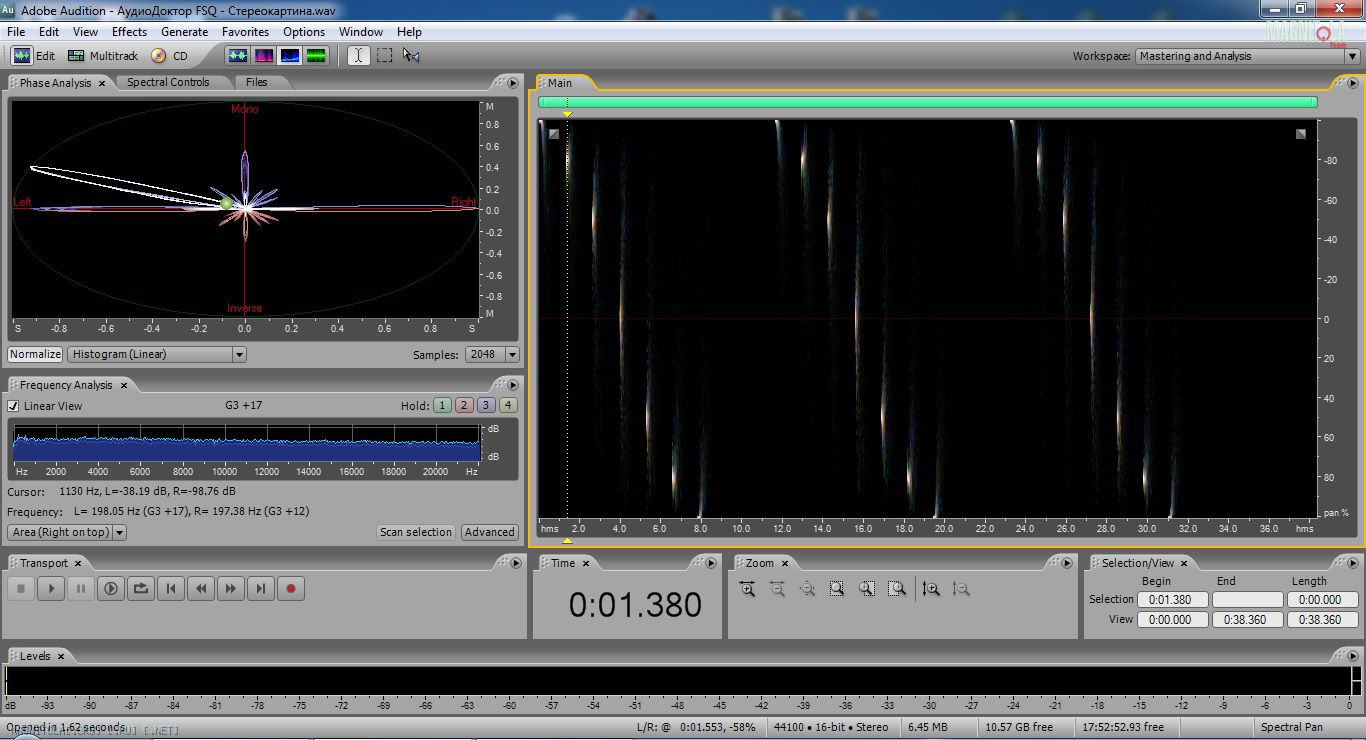
Task: Open Zoom panel options menu
Action: [x=1066, y=563]
